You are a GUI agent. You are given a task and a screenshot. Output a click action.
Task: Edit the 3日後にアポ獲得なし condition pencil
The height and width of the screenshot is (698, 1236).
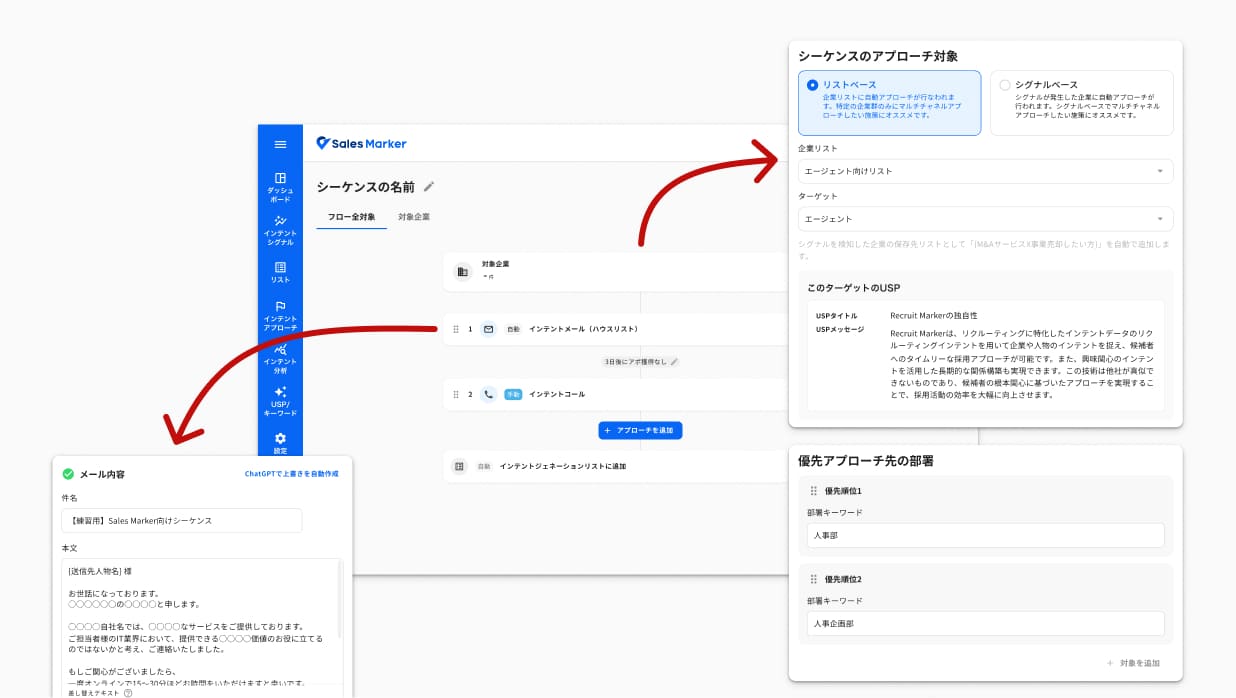click(674, 361)
